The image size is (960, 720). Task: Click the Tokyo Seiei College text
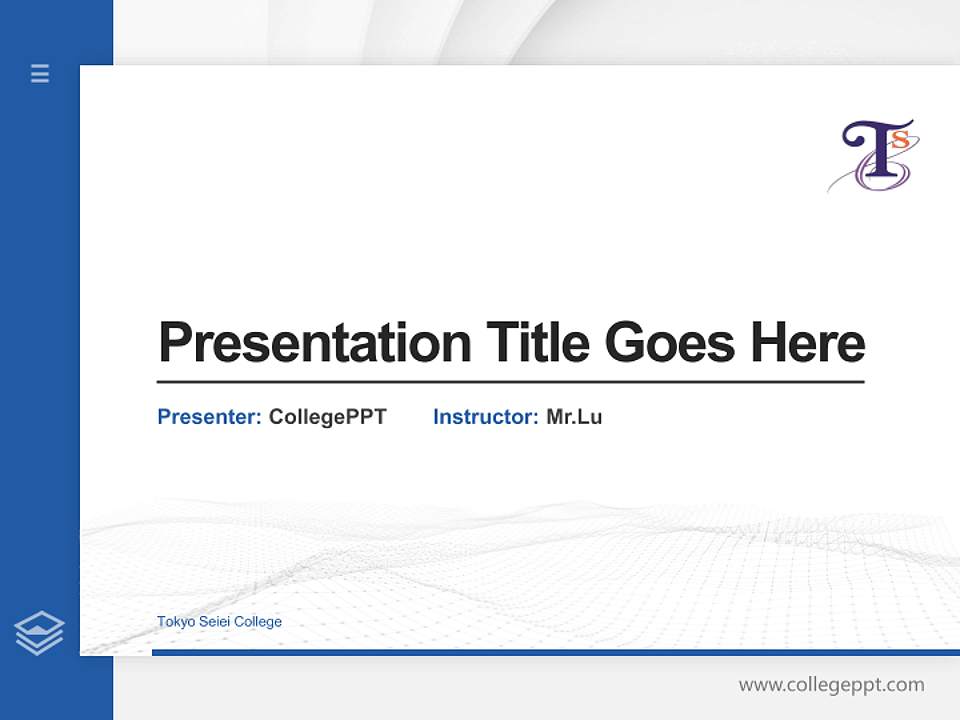coord(218,621)
